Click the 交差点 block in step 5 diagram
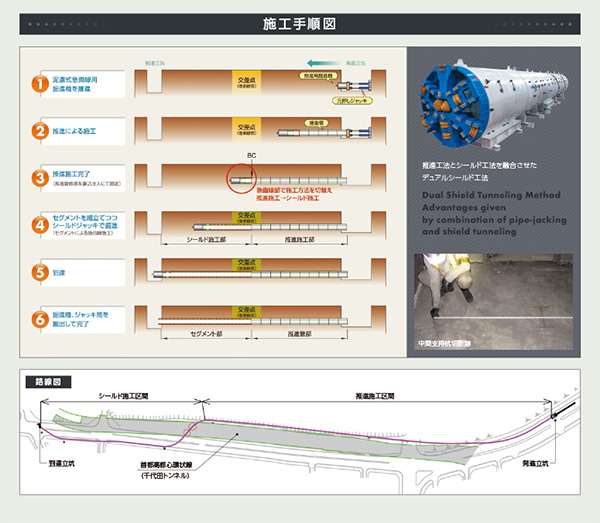 (x=247, y=264)
